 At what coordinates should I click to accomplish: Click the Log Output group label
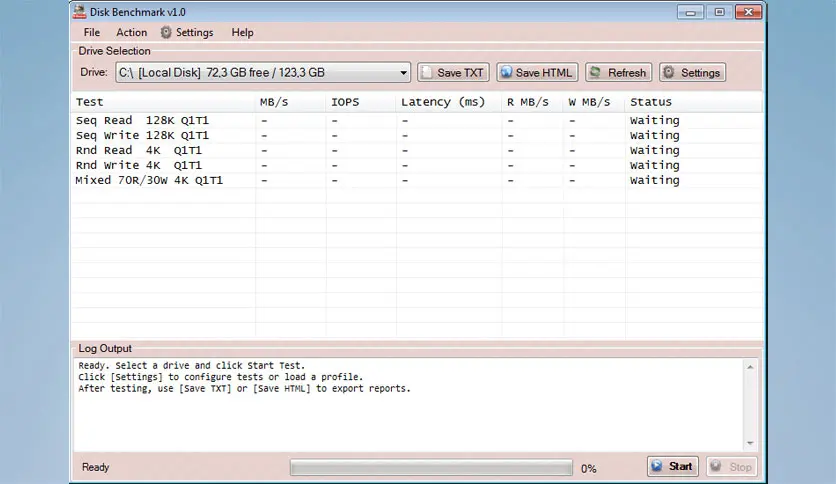[104, 349]
